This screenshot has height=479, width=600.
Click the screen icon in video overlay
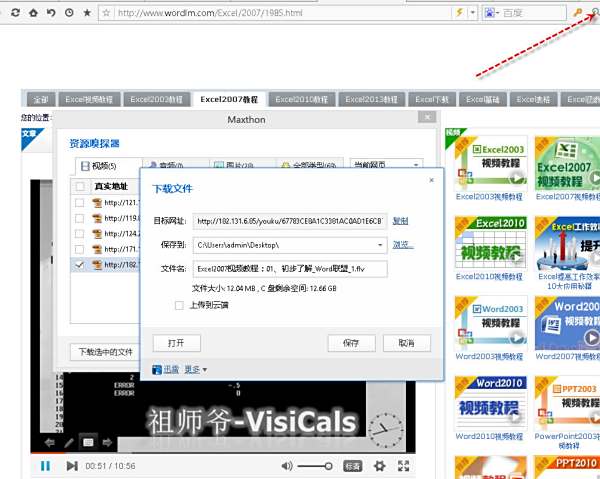(x=88, y=443)
